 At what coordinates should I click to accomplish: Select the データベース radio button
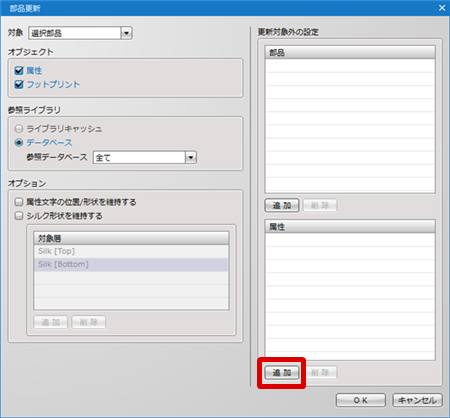click(x=19, y=143)
